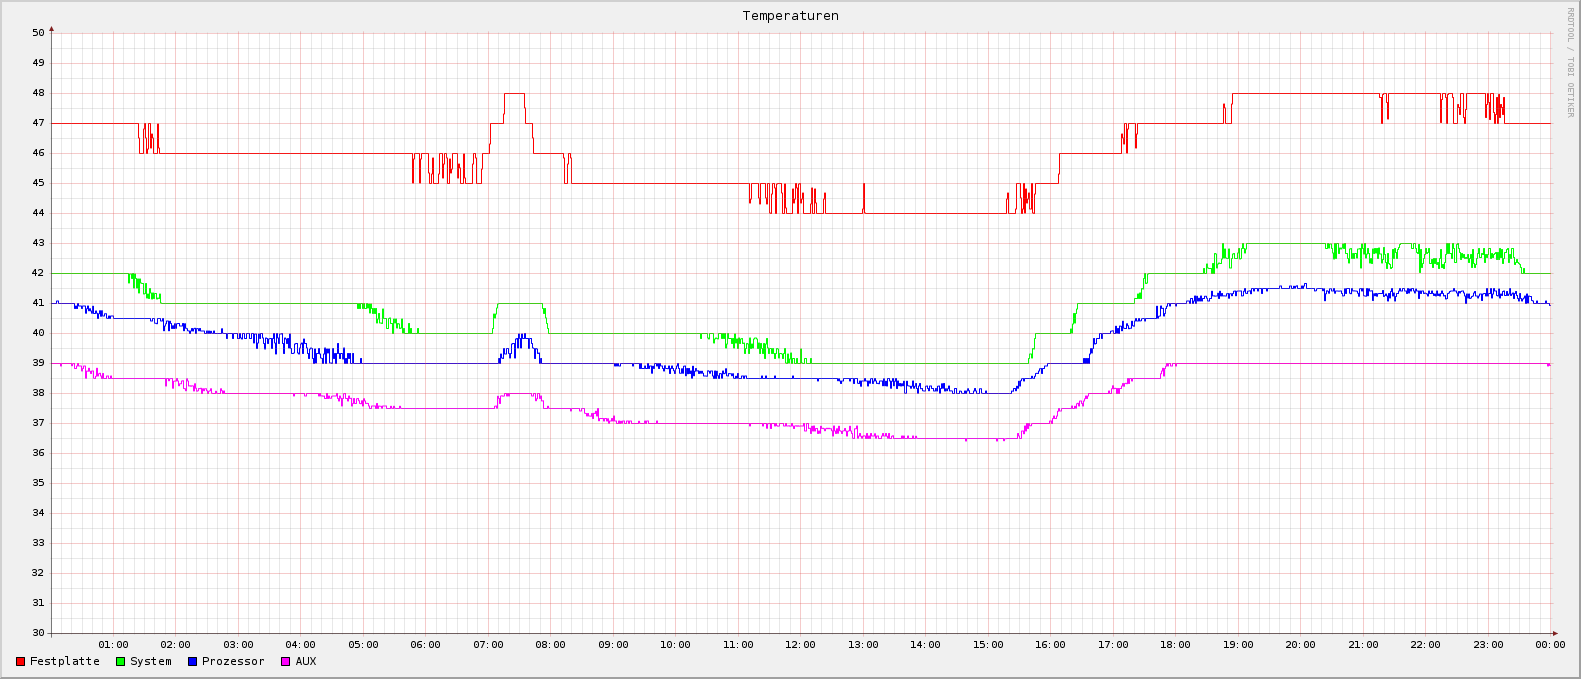
Task: Select the Festplatte legend label
Action: coord(65,662)
